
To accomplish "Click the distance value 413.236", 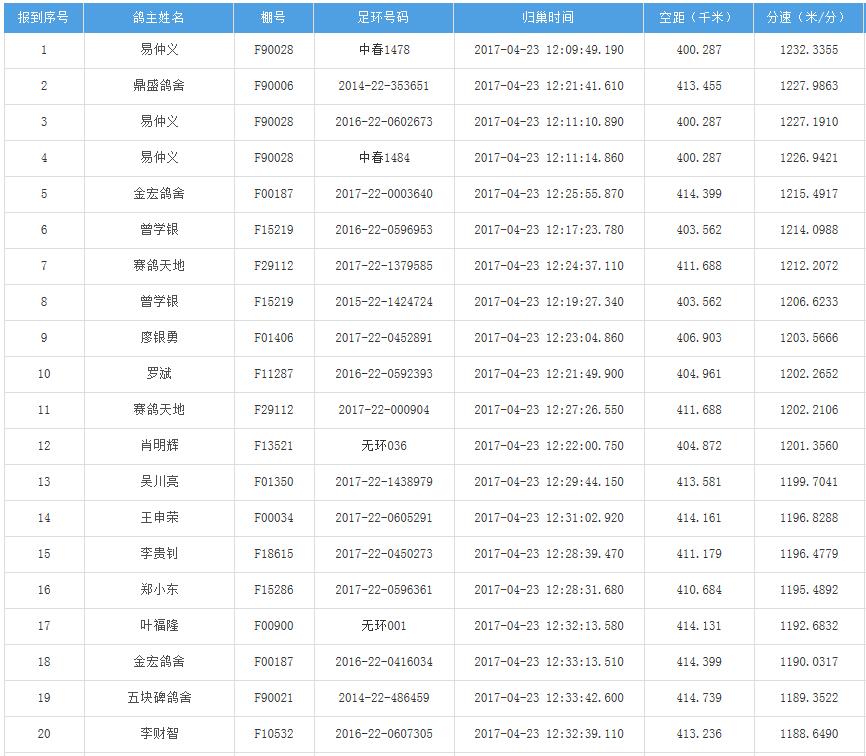I will pos(698,734).
